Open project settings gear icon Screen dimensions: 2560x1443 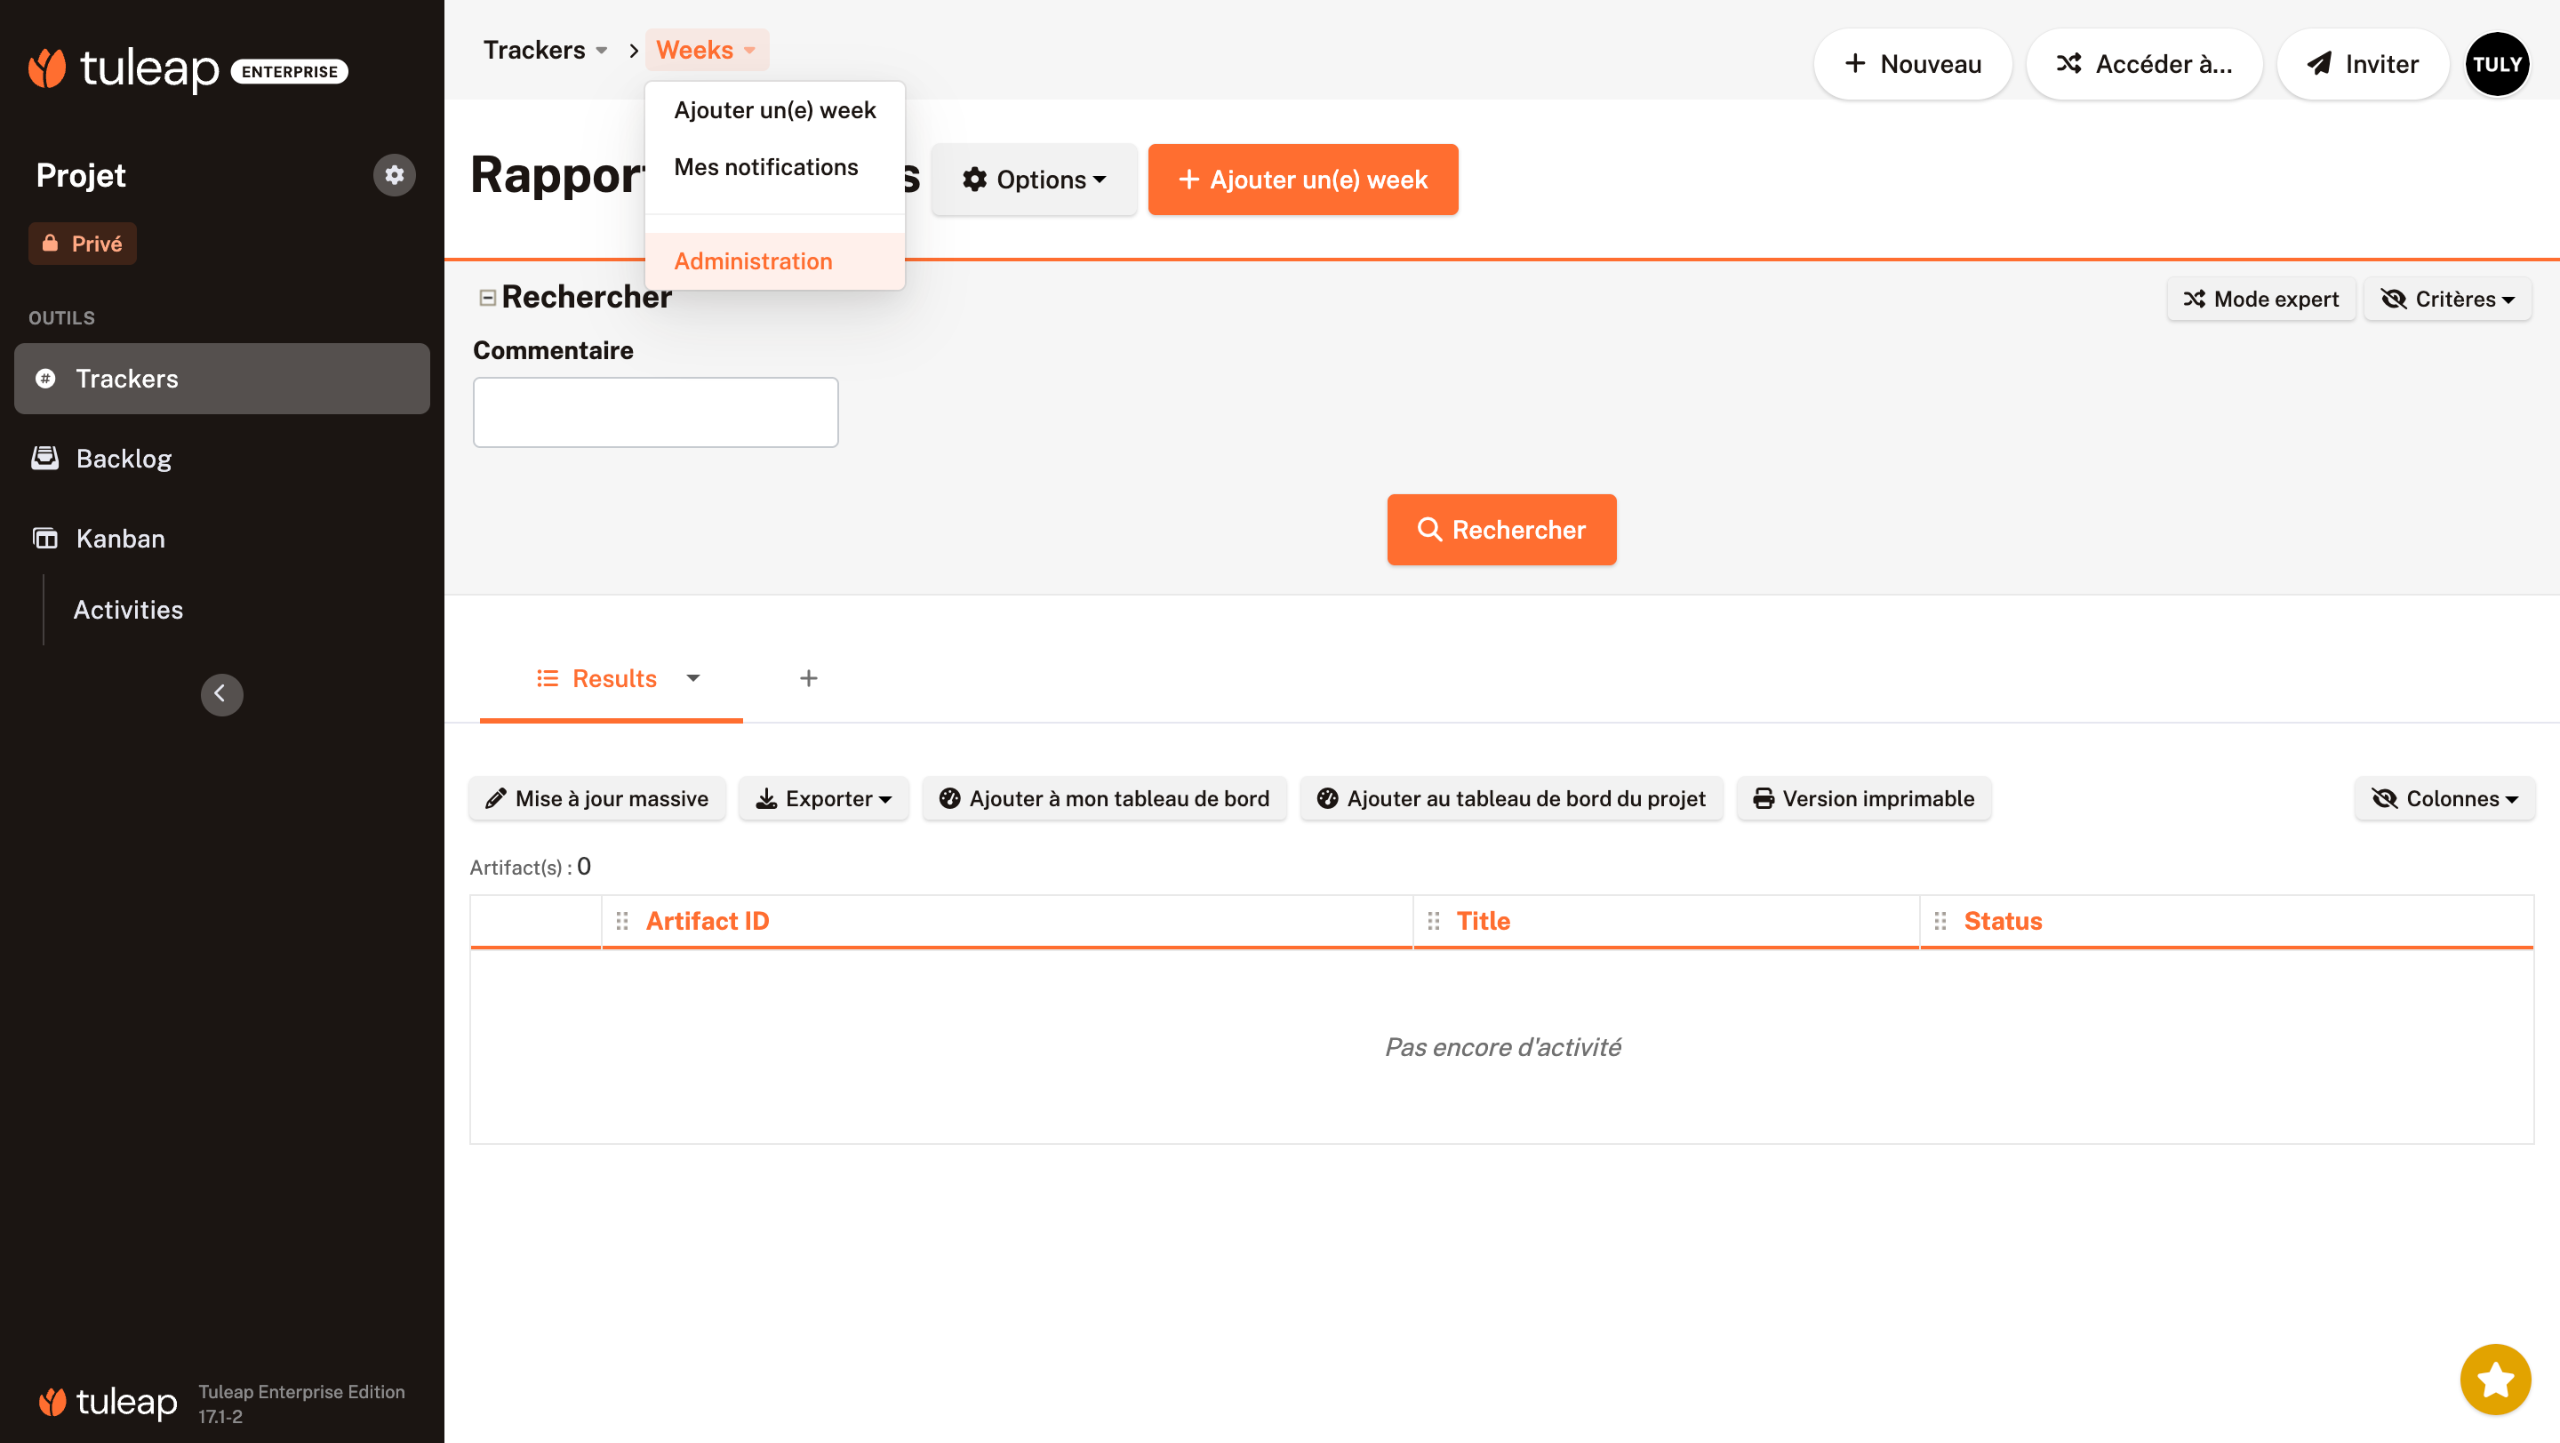coord(394,175)
